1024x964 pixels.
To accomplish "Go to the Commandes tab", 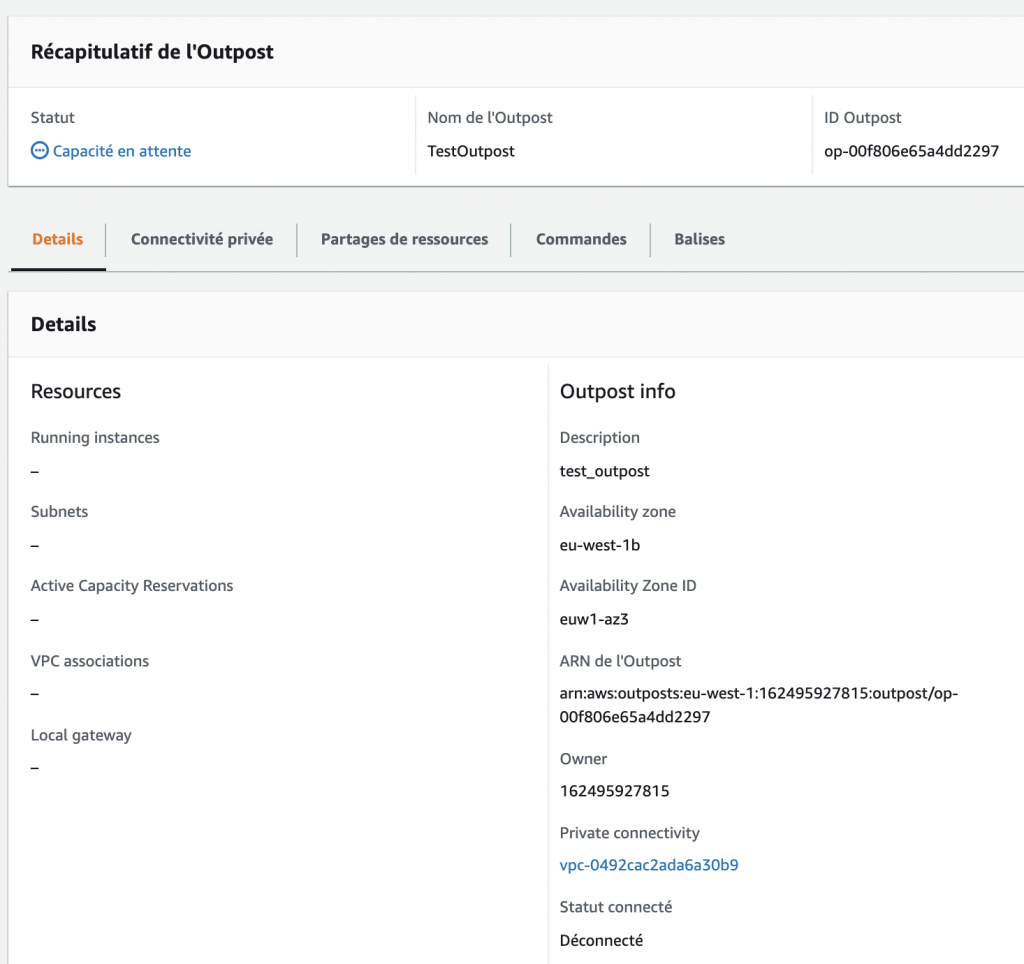I will [x=581, y=239].
